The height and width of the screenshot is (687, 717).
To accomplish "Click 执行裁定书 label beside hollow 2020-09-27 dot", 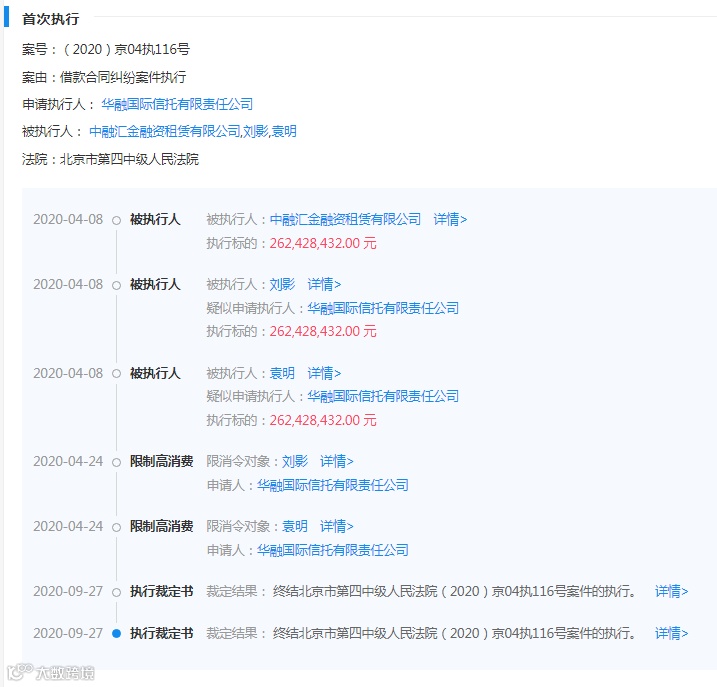I will 161,591.
